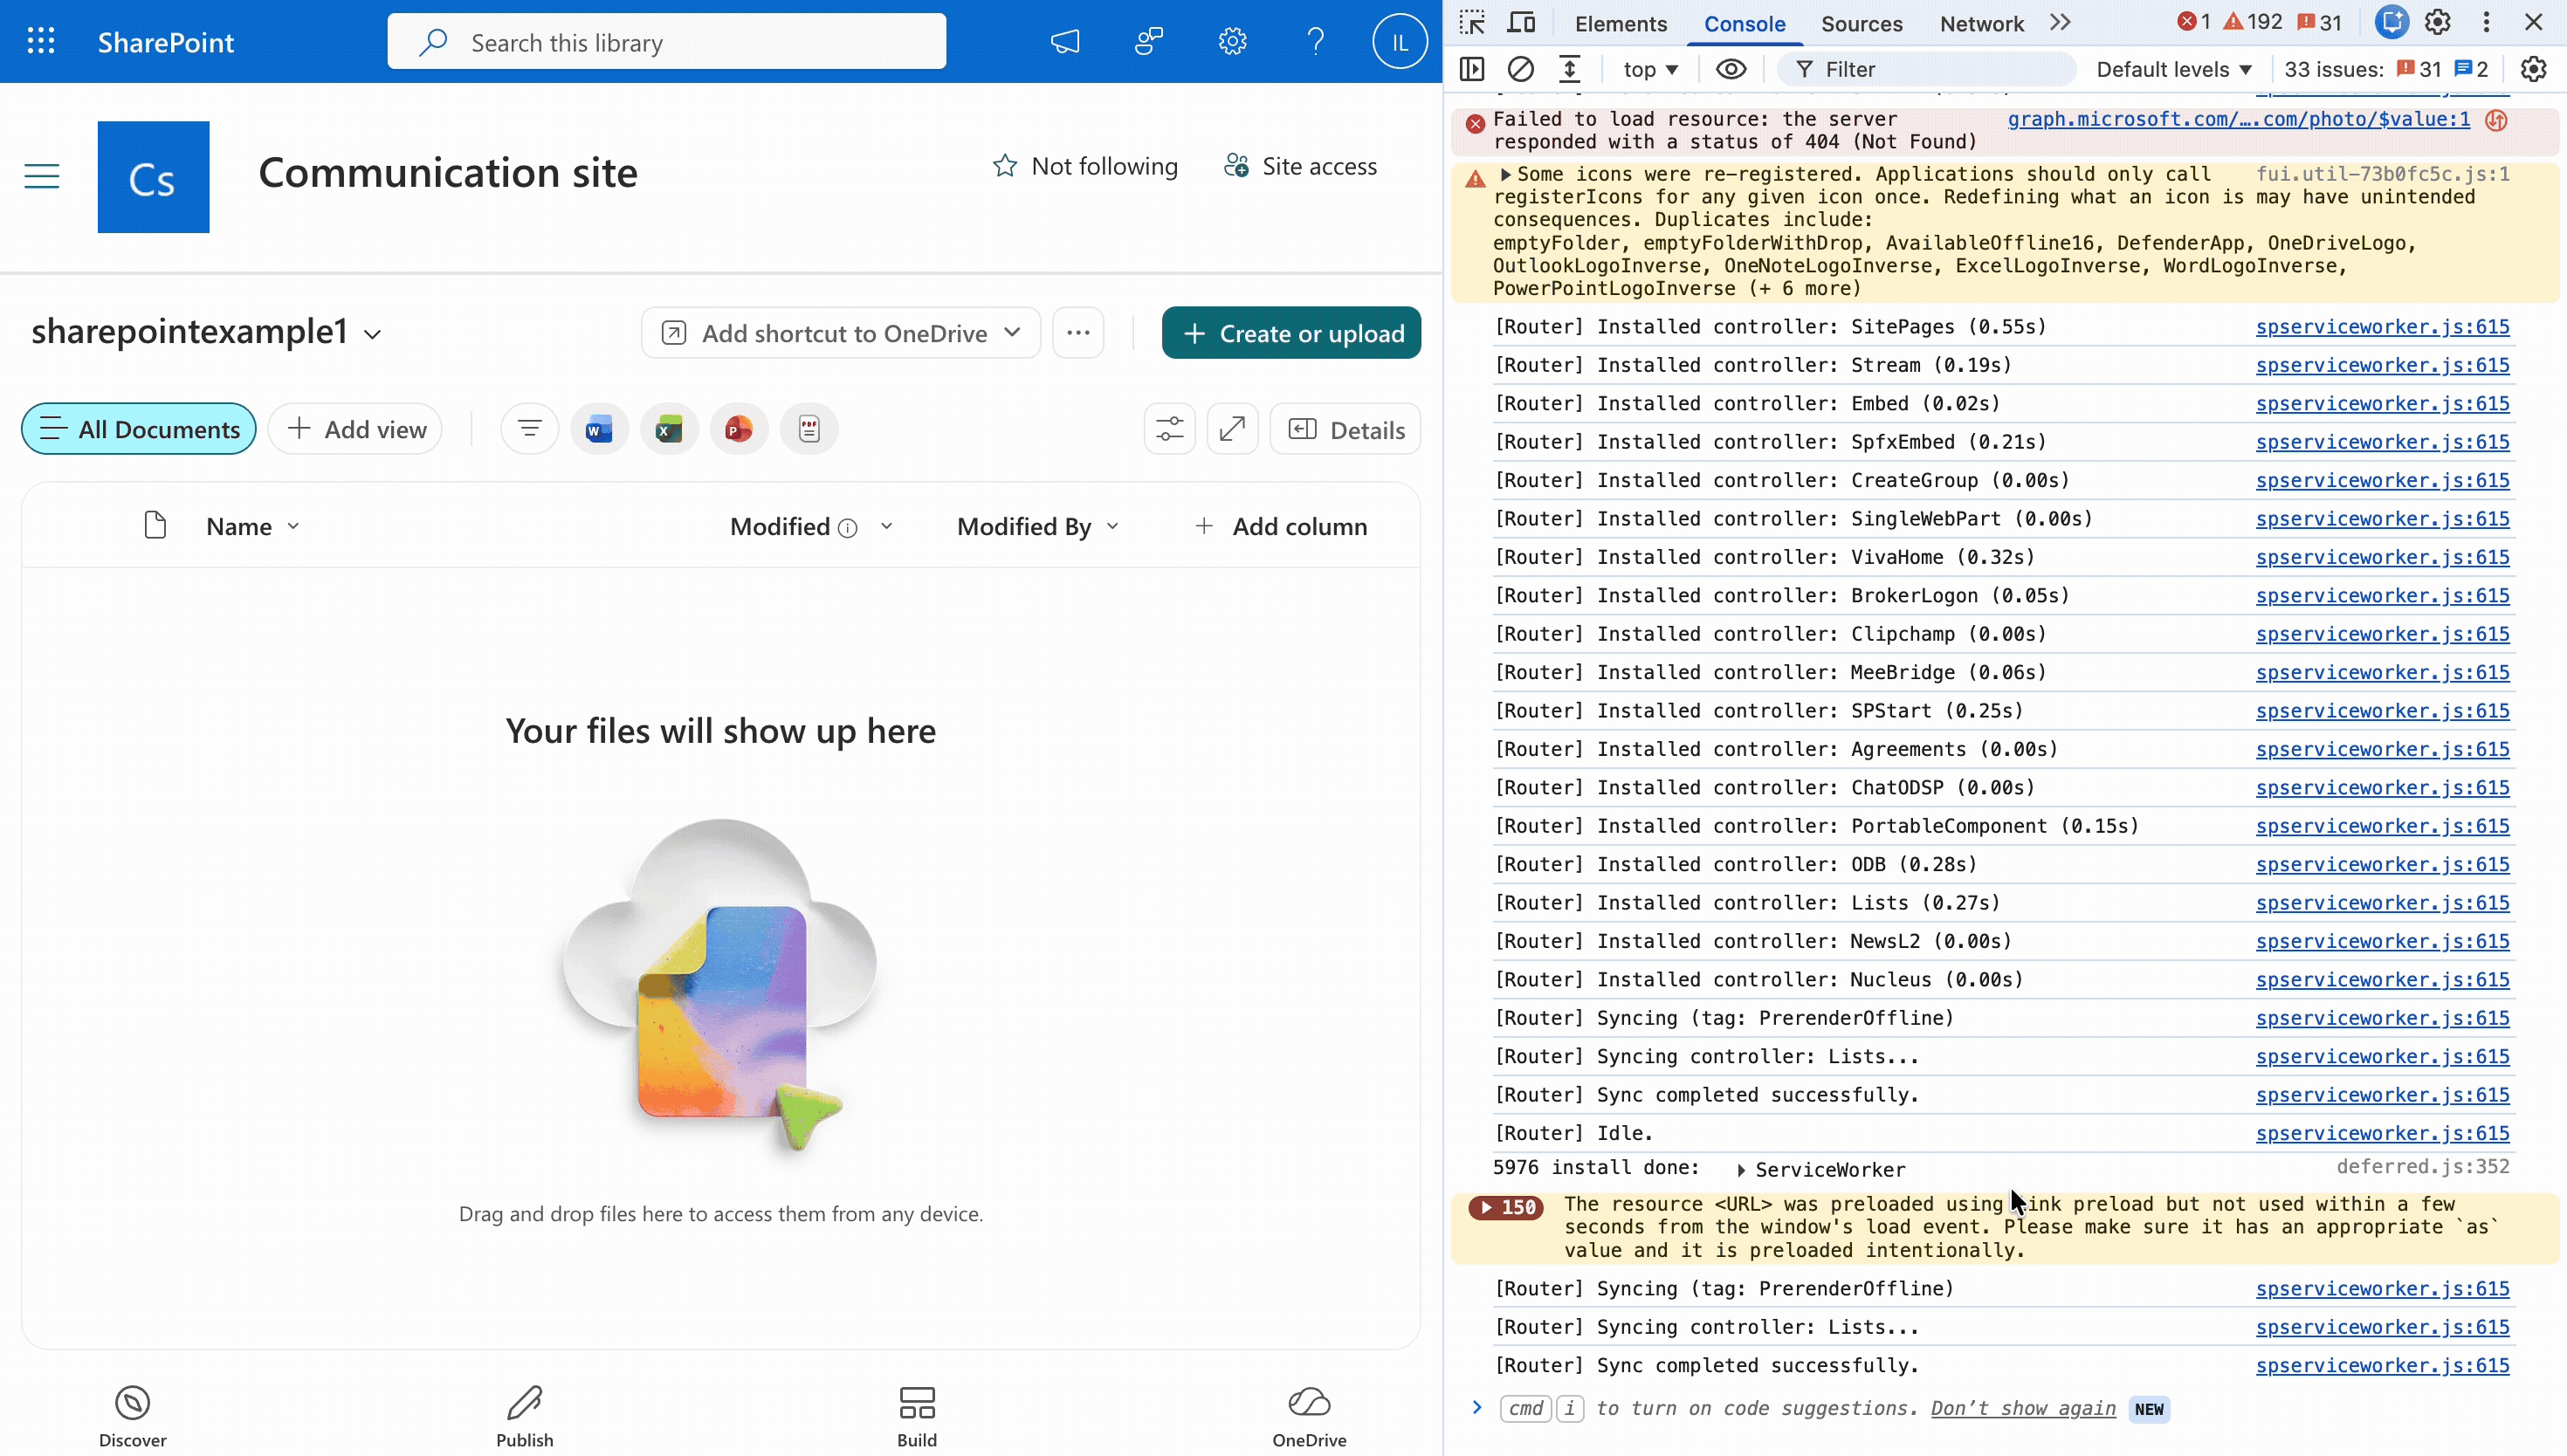Open the hamburger site navigation menu
The image size is (2567, 1456).
pos(42,177)
